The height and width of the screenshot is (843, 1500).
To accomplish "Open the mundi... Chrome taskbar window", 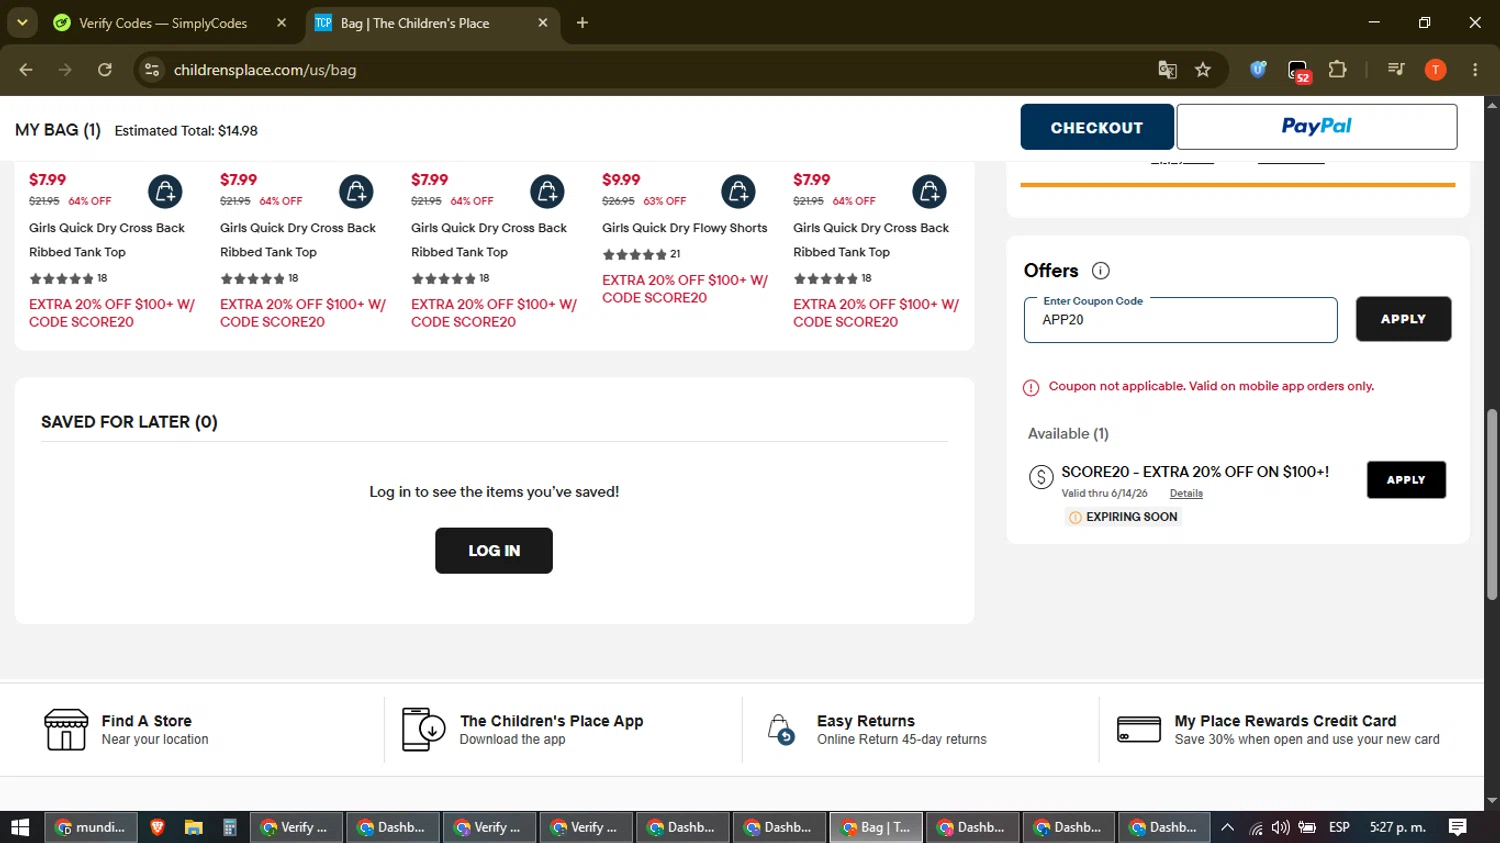I will 91,827.
